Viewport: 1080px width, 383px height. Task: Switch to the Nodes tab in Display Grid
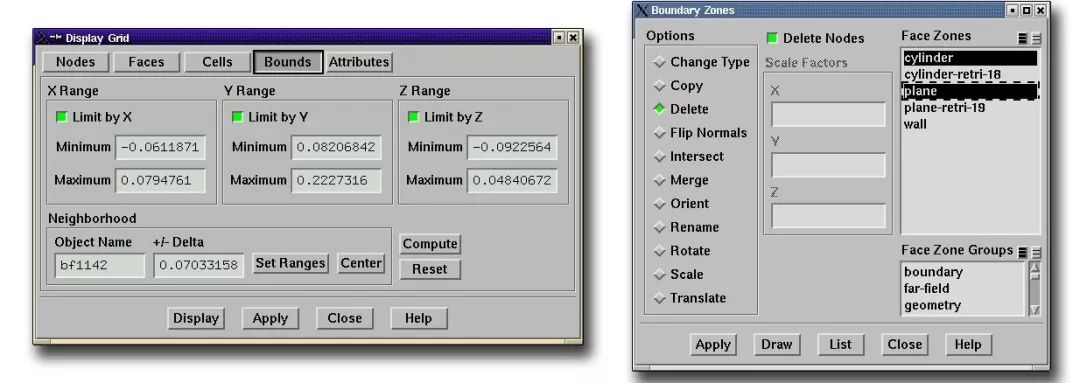[76, 61]
